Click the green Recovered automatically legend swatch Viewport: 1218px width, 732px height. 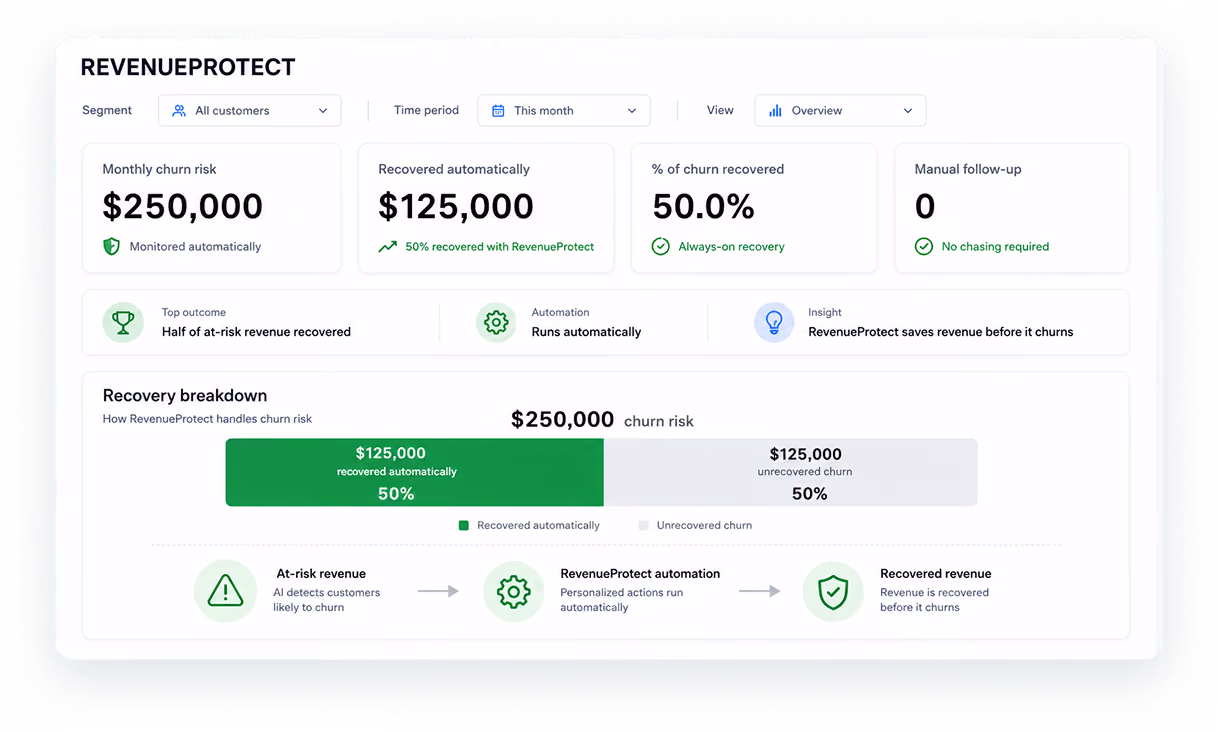(x=463, y=525)
